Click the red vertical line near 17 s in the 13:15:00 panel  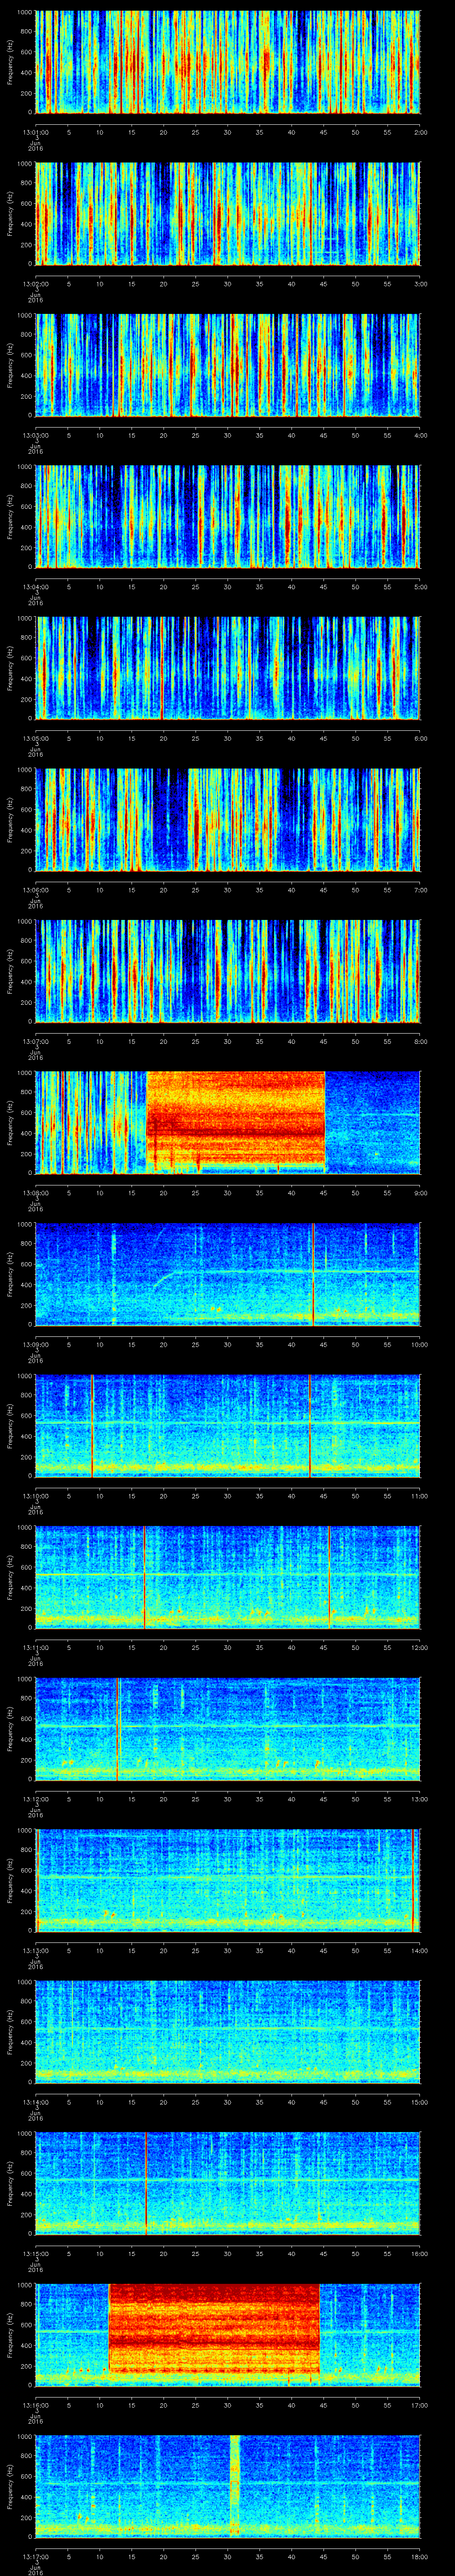point(146,2183)
